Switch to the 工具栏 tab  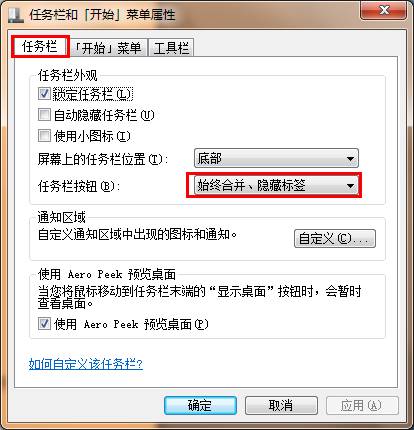(x=171, y=48)
